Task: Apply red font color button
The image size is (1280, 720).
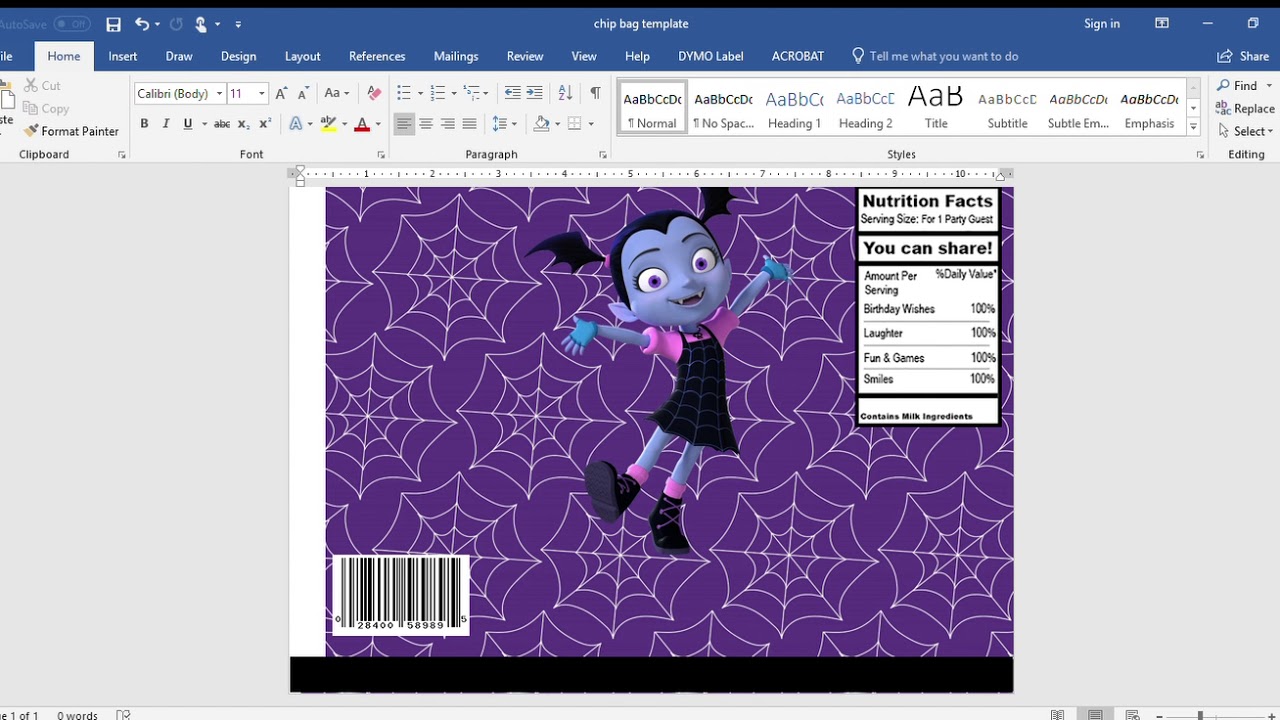Action: [362, 124]
